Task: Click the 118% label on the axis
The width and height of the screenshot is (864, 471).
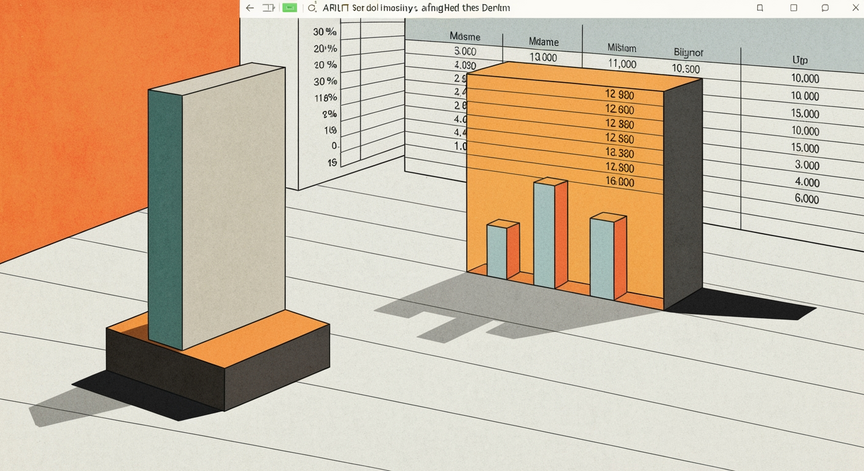Action: tap(326, 98)
